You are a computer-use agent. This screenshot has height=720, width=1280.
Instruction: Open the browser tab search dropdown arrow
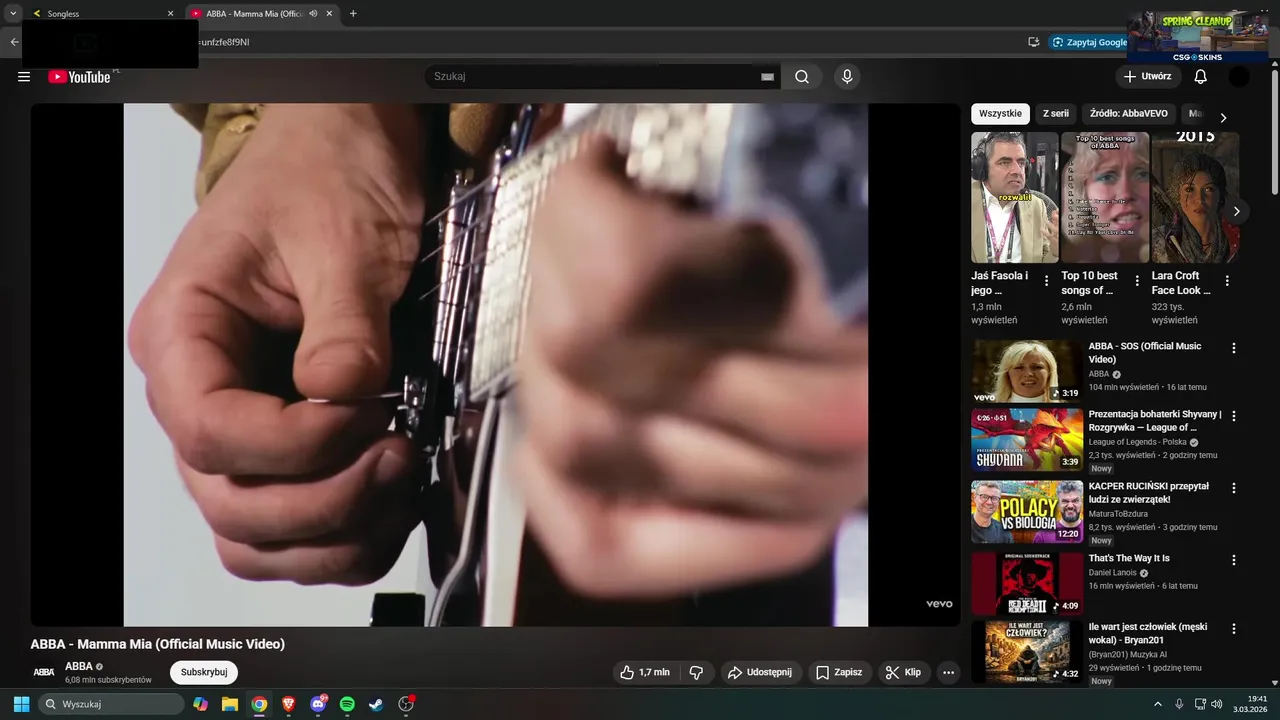pyautogui.click(x=13, y=13)
